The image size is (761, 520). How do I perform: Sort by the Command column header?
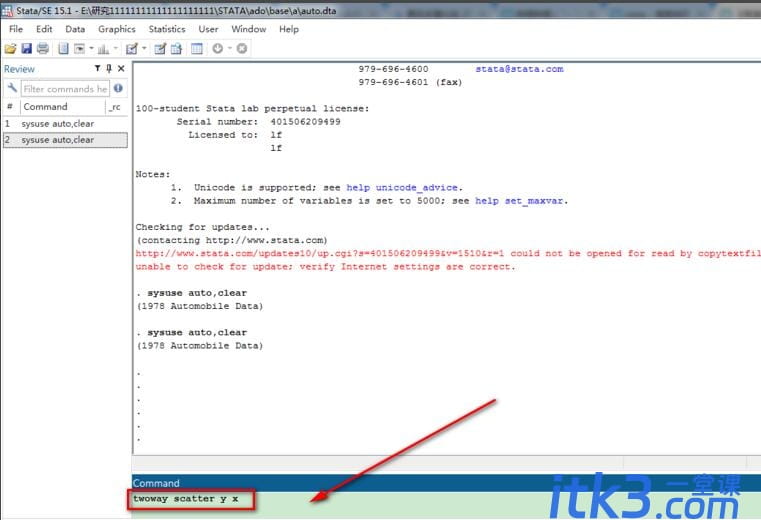click(x=62, y=106)
